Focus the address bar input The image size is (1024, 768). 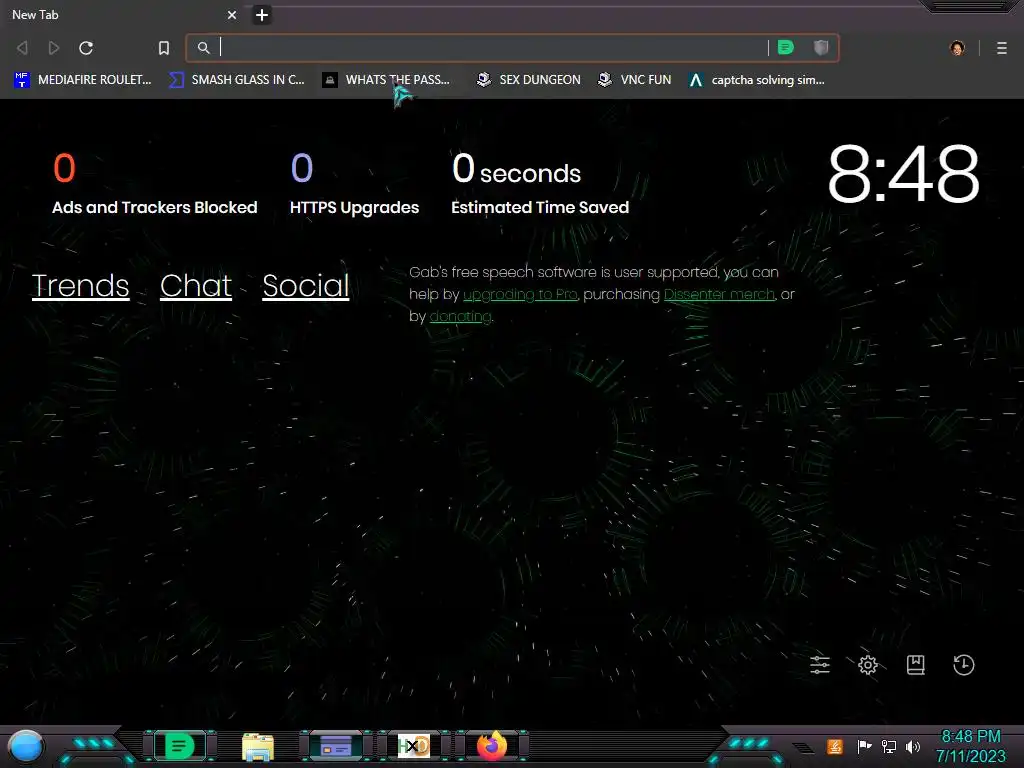click(493, 48)
